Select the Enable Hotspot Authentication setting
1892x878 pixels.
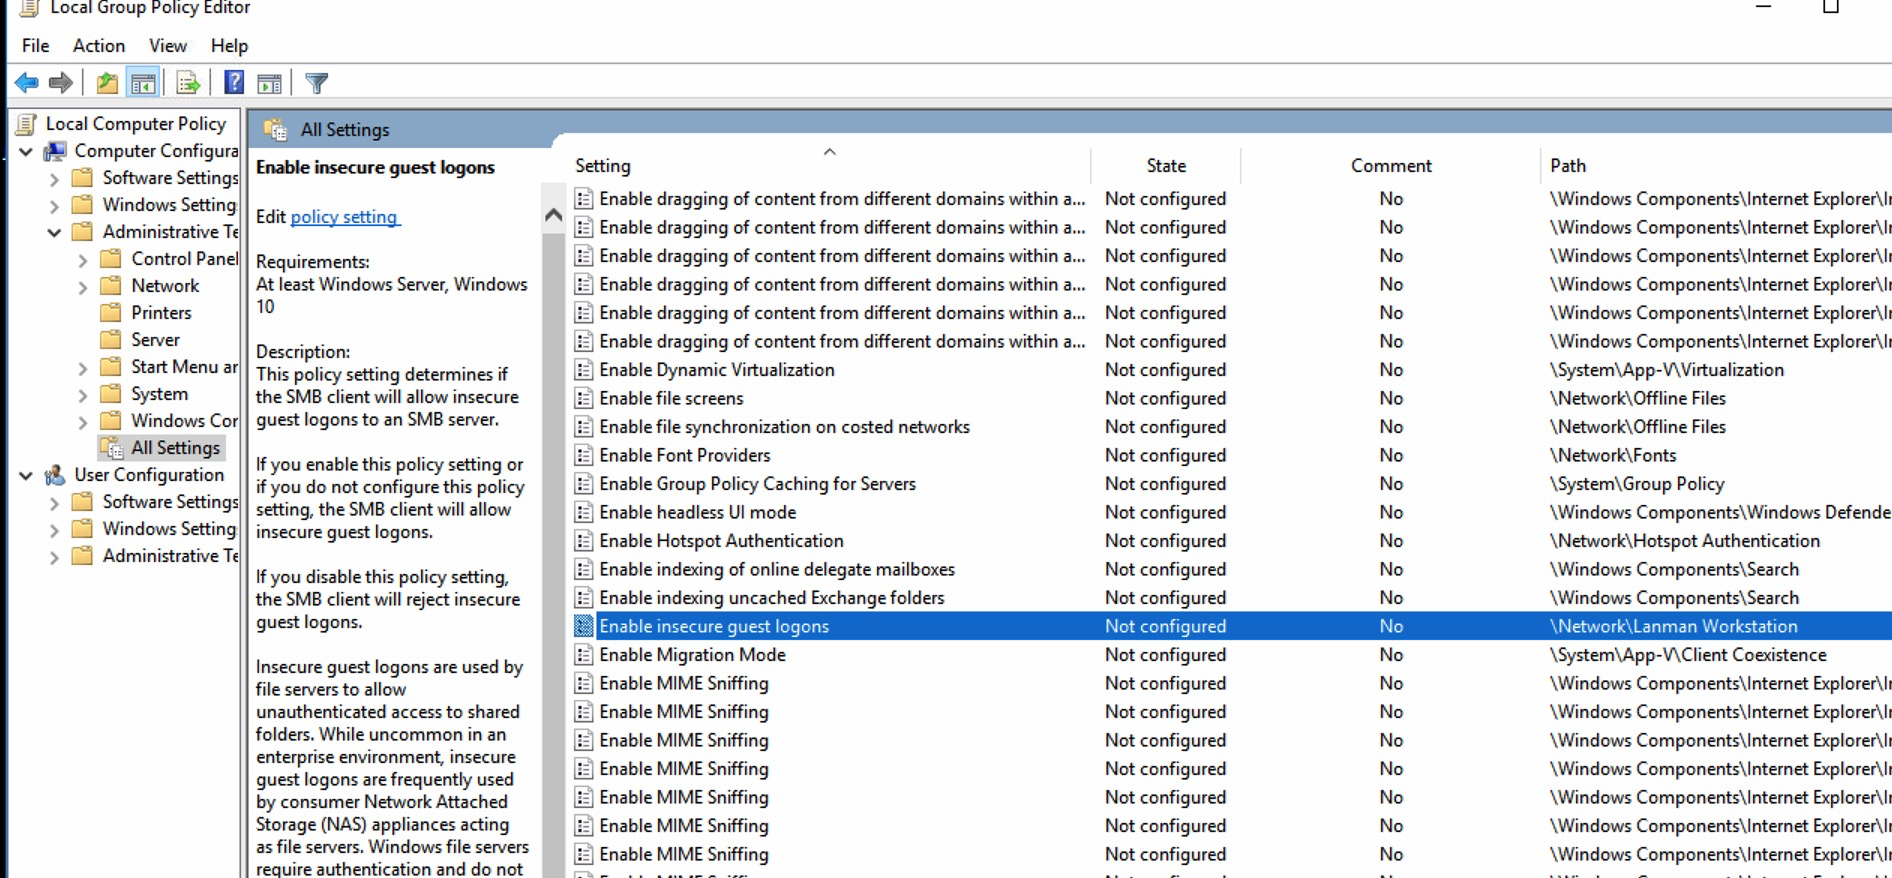721,541
